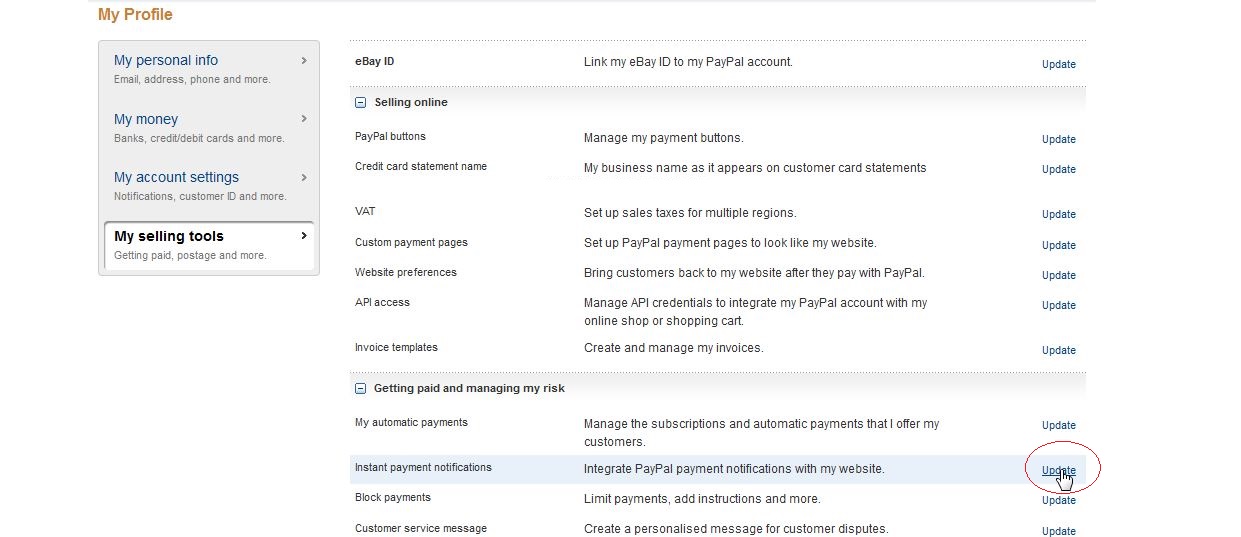
Task: Click chevron arrow beside My money
Action: [304, 119]
